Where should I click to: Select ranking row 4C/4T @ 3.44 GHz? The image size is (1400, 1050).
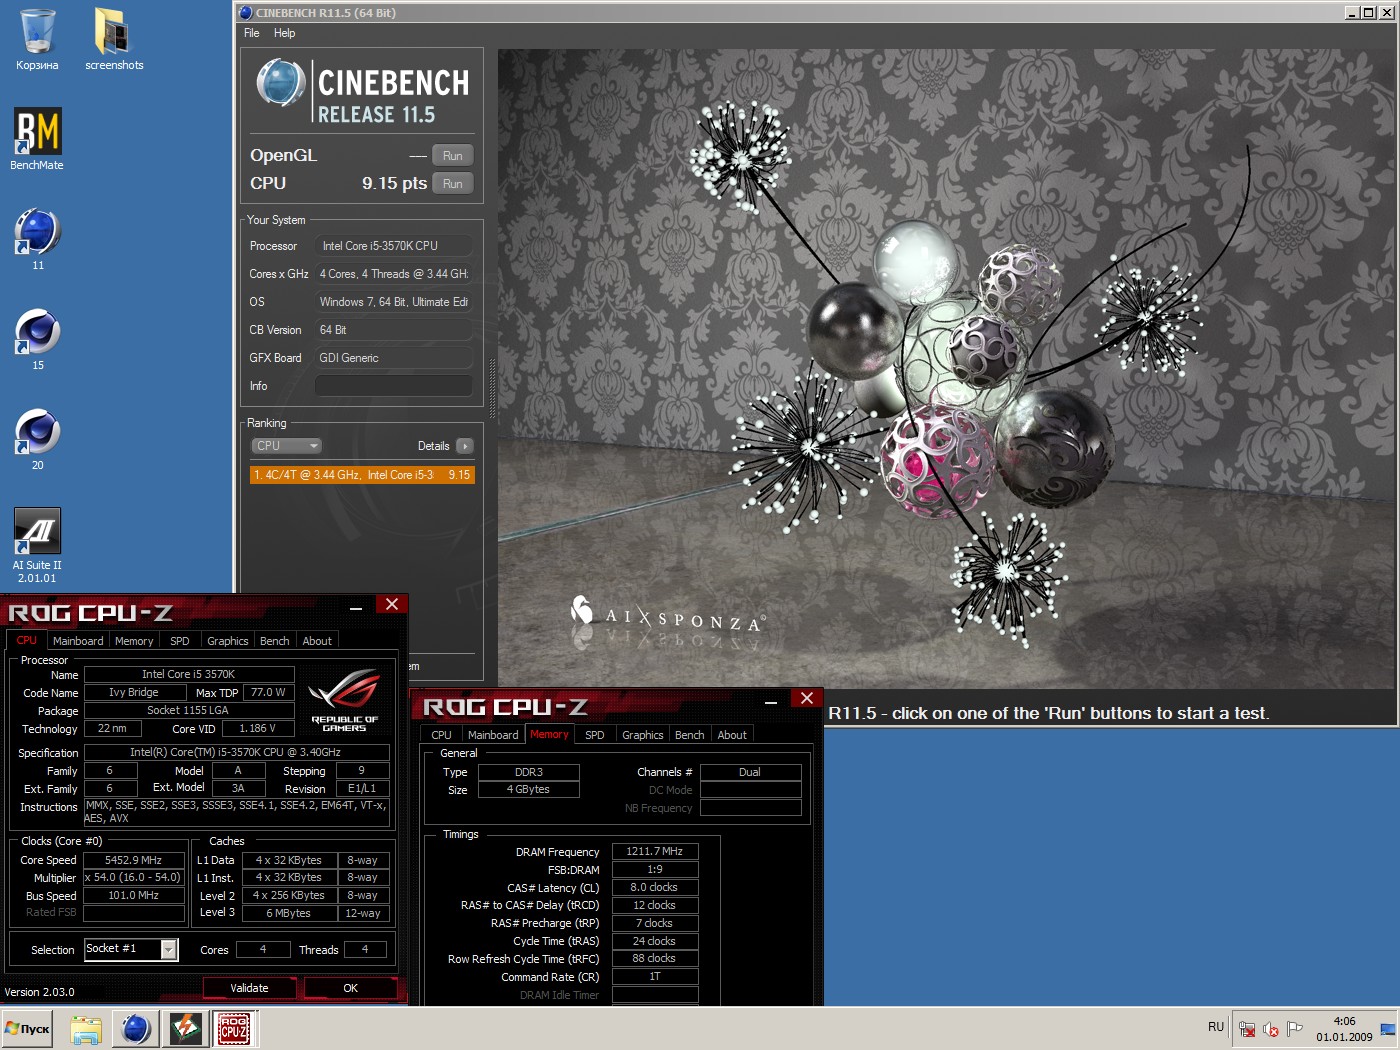pos(362,475)
